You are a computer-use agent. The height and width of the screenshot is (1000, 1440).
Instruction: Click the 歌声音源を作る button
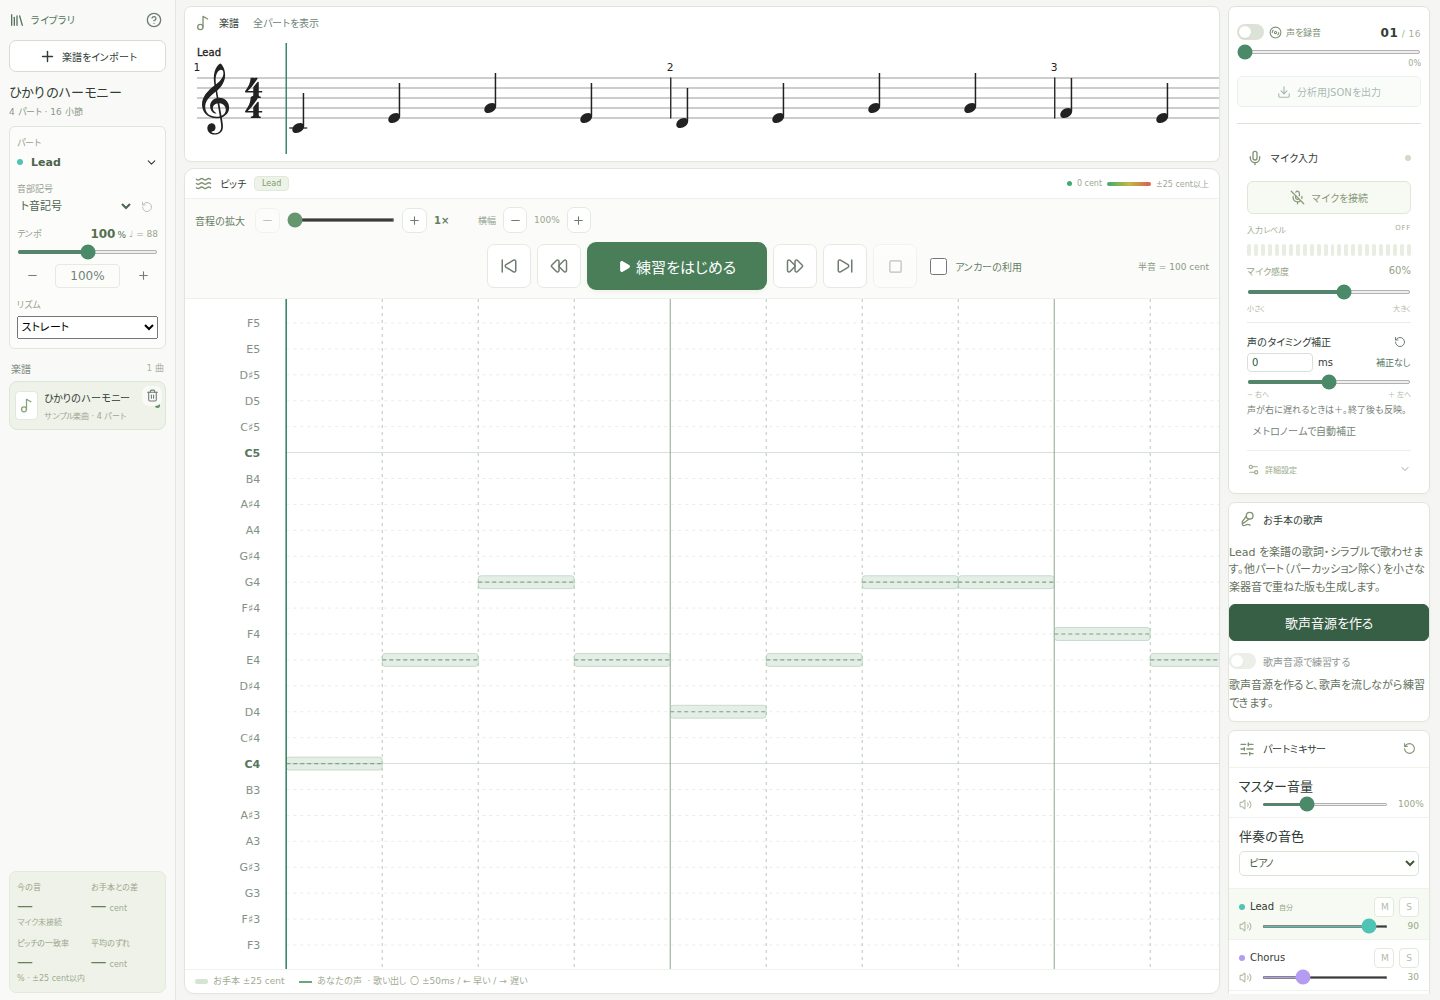click(x=1328, y=623)
